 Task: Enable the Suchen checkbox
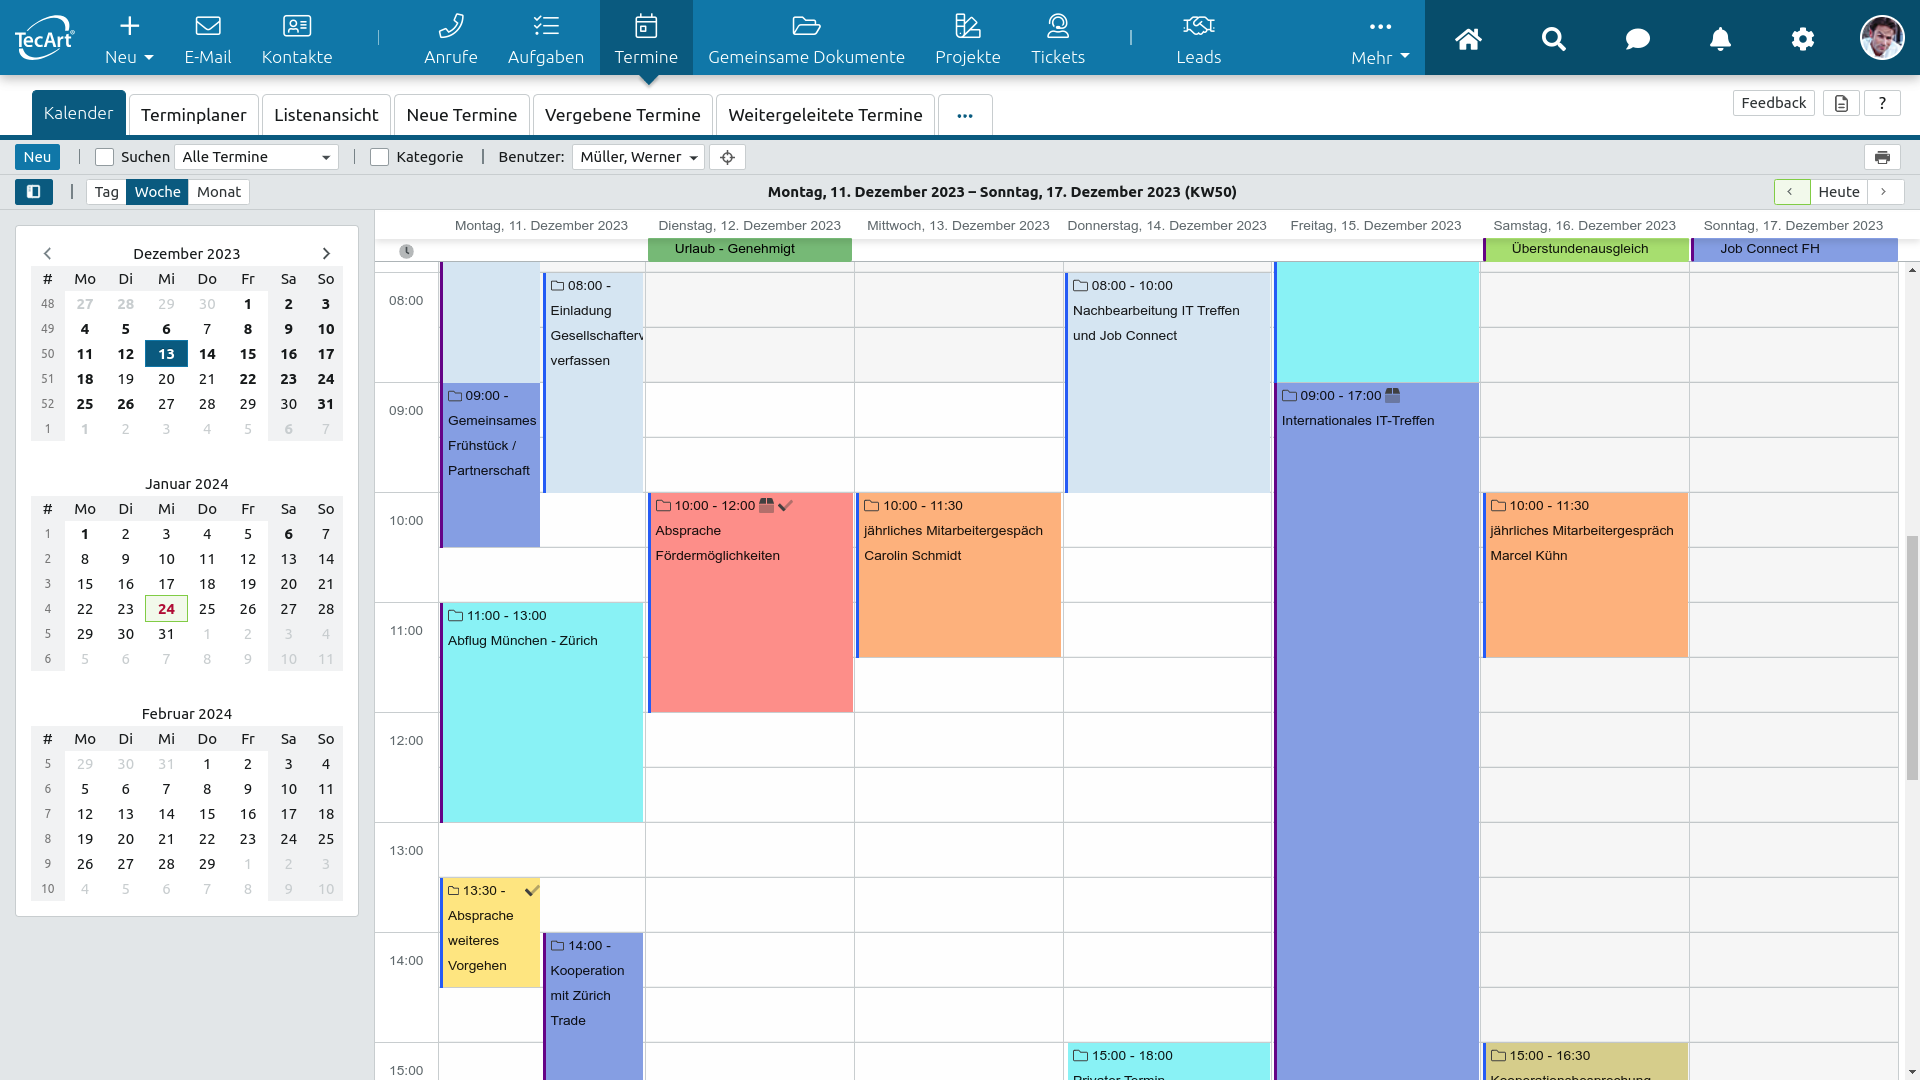coord(104,157)
